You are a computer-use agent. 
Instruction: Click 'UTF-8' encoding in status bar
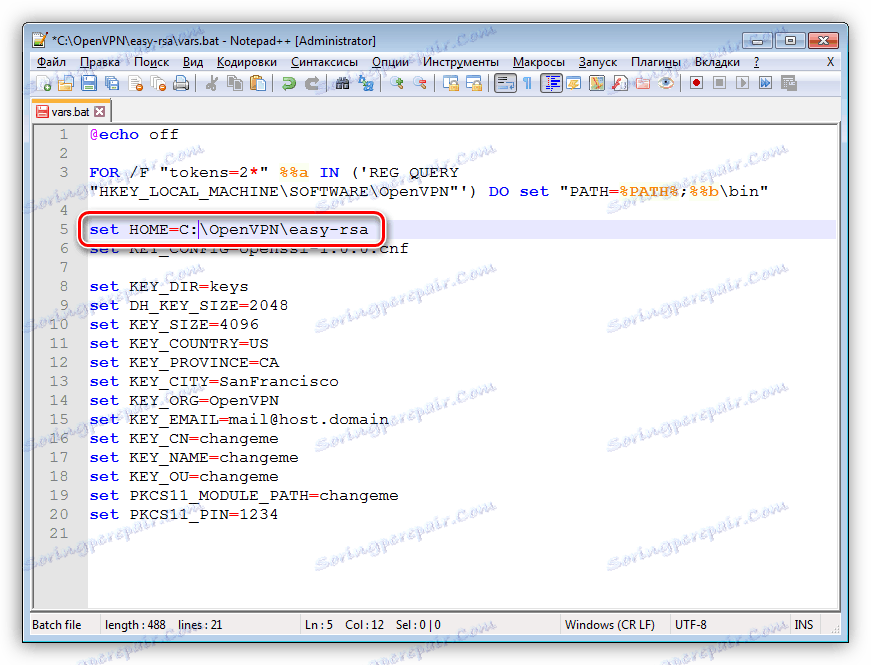pos(690,625)
